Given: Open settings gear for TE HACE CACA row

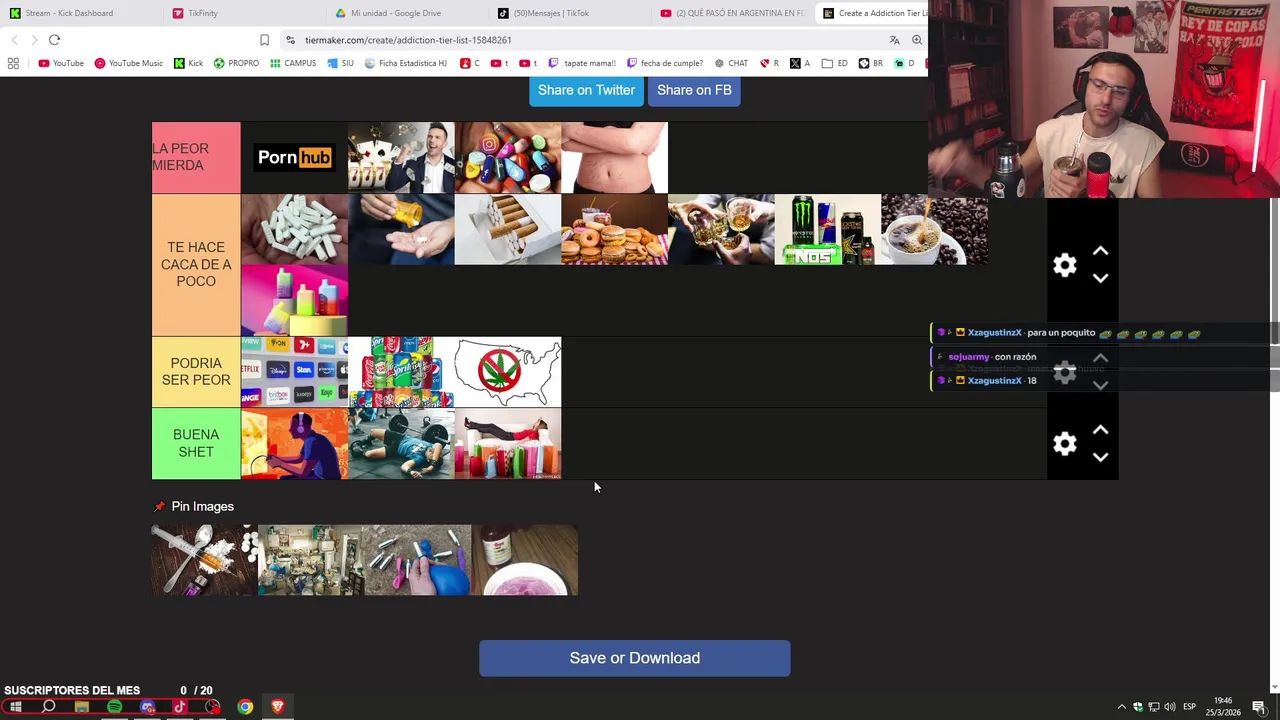Looking at the screenshot, I should click(x=1065, y=265).
